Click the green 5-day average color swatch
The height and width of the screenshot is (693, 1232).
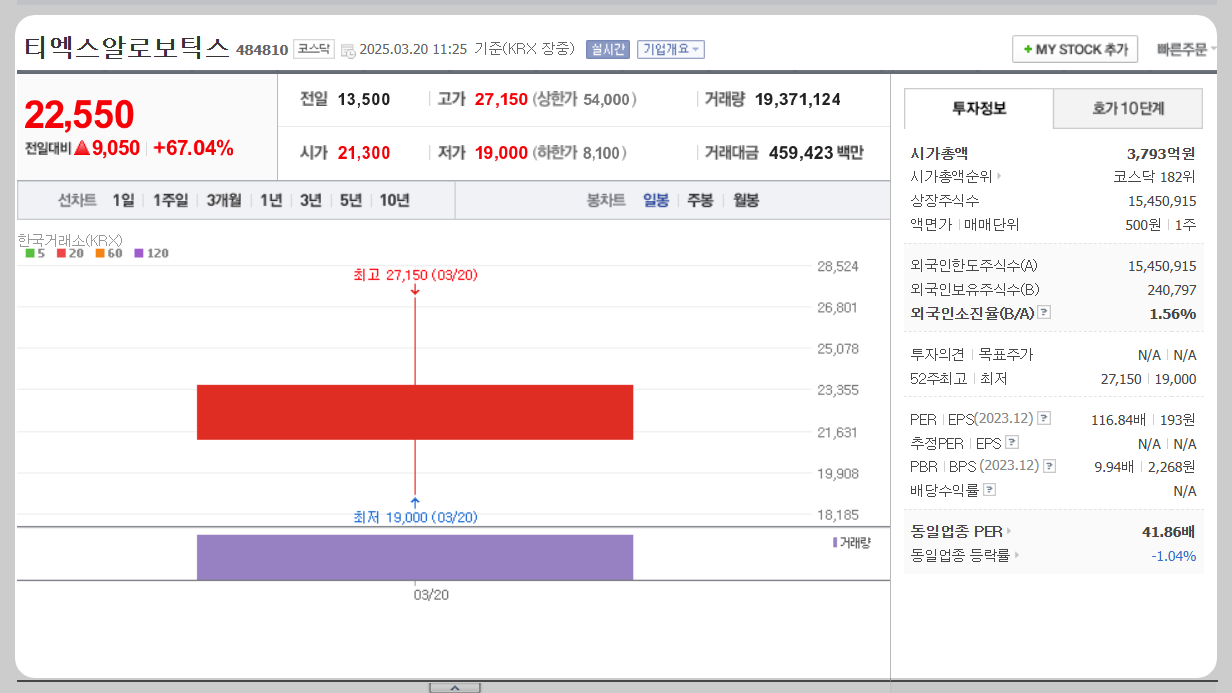tap(30, 253)
